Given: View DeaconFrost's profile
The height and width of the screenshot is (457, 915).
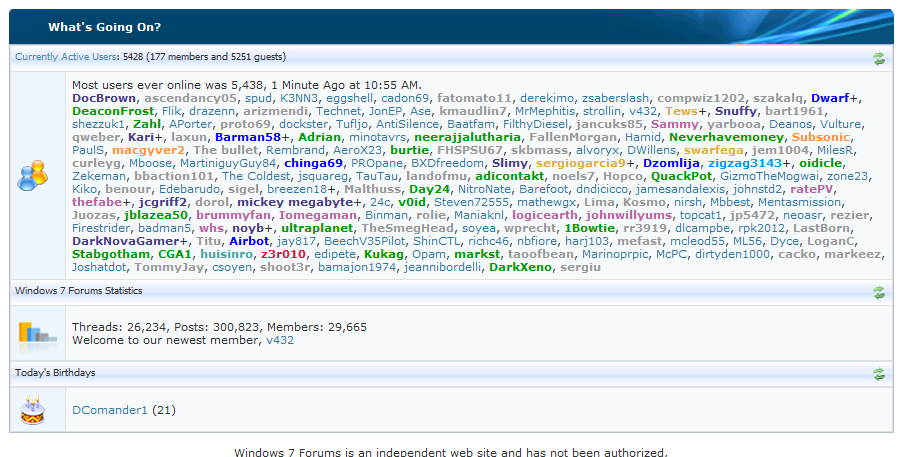Looking at the screenshot, I should (x=113, y=111).
